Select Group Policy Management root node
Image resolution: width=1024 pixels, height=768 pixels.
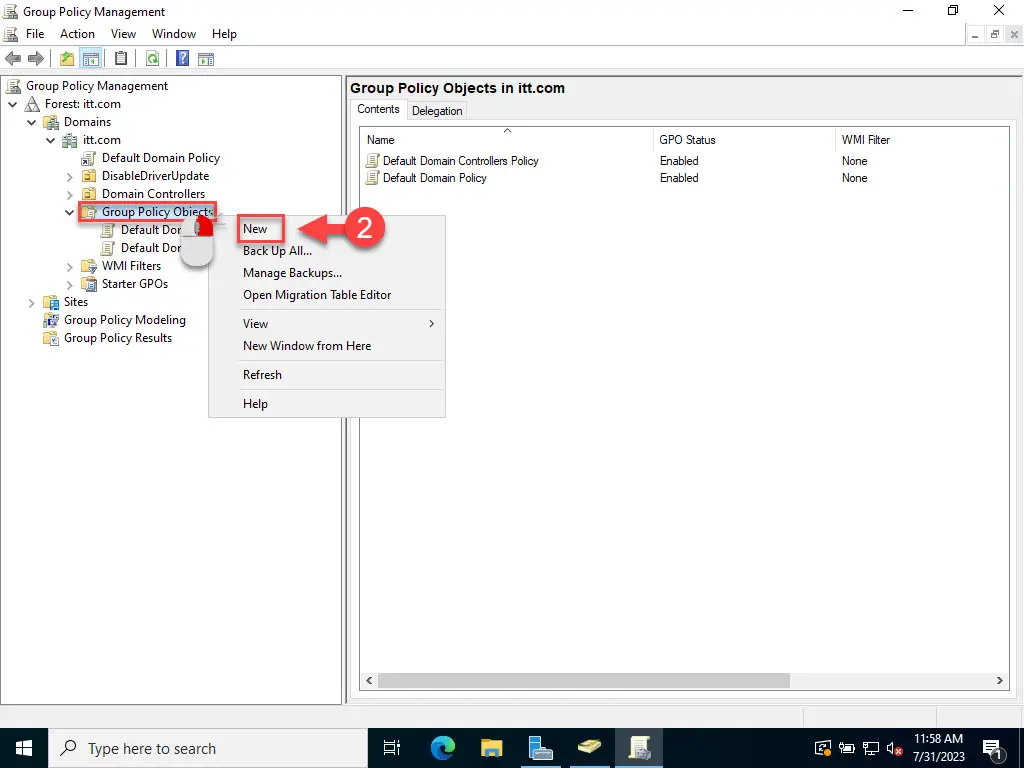(x=97, y=86)
